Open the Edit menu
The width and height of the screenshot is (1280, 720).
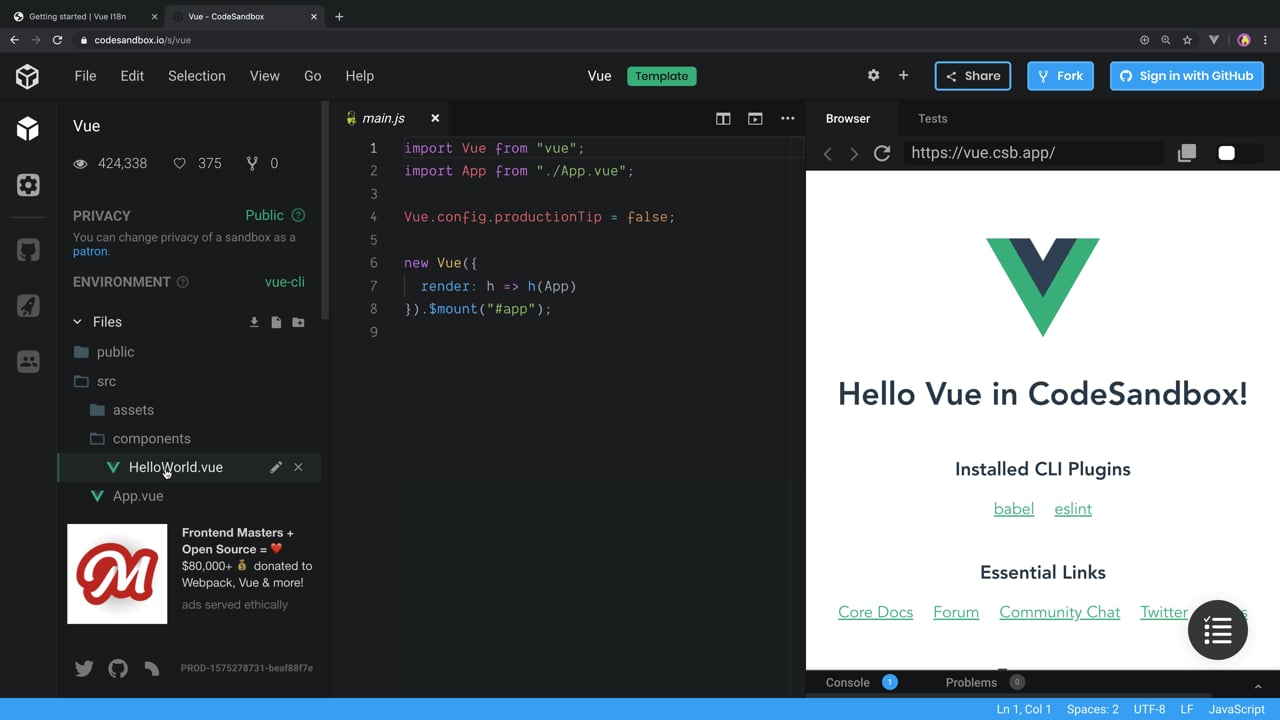pyautogui.click(x=132, y=76)
